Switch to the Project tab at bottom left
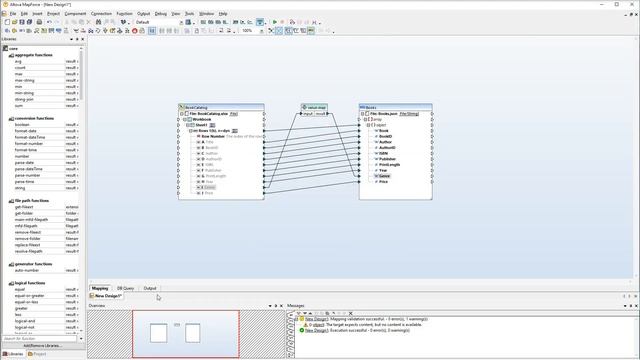The width and height of the screenshot is (640, 360). [x=37, y=354]
